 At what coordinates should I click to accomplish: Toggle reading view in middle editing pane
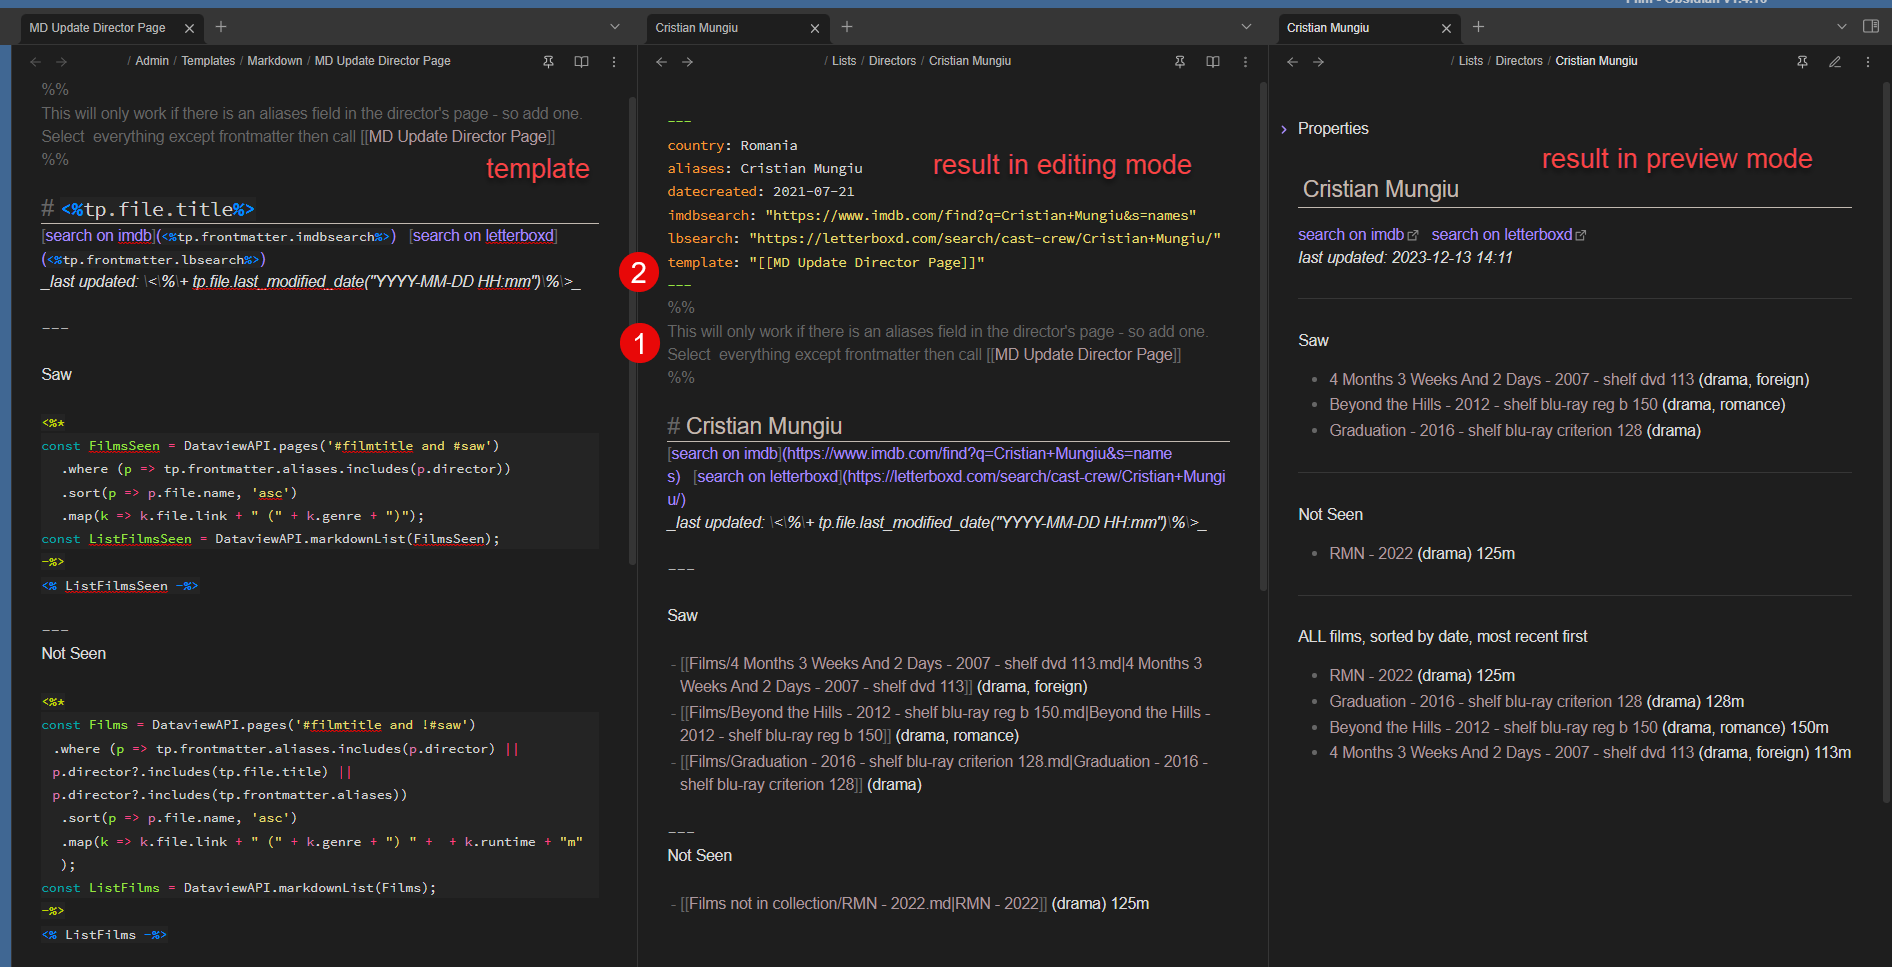tap(1213, 62)
